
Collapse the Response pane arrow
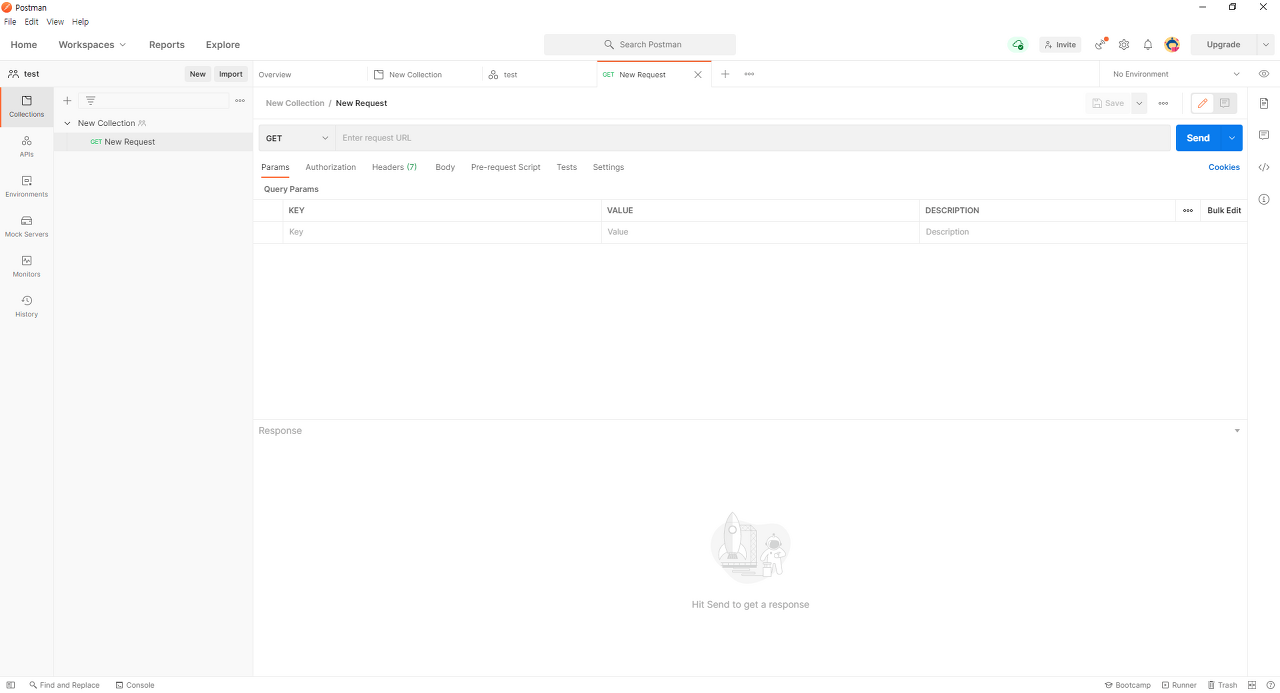(1237, 431)
